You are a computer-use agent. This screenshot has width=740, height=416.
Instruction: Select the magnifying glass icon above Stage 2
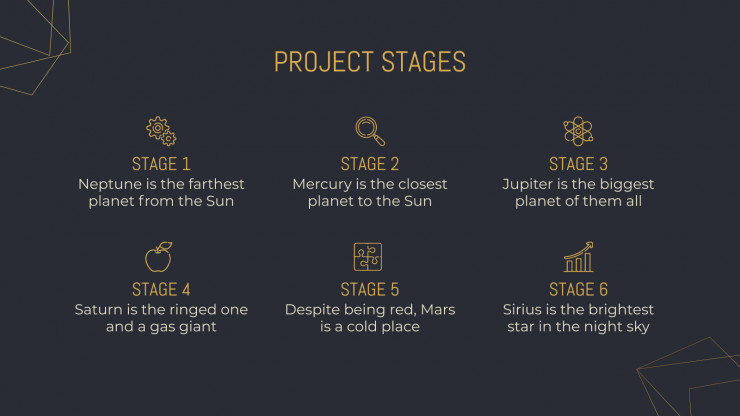[x=370, y=131]
